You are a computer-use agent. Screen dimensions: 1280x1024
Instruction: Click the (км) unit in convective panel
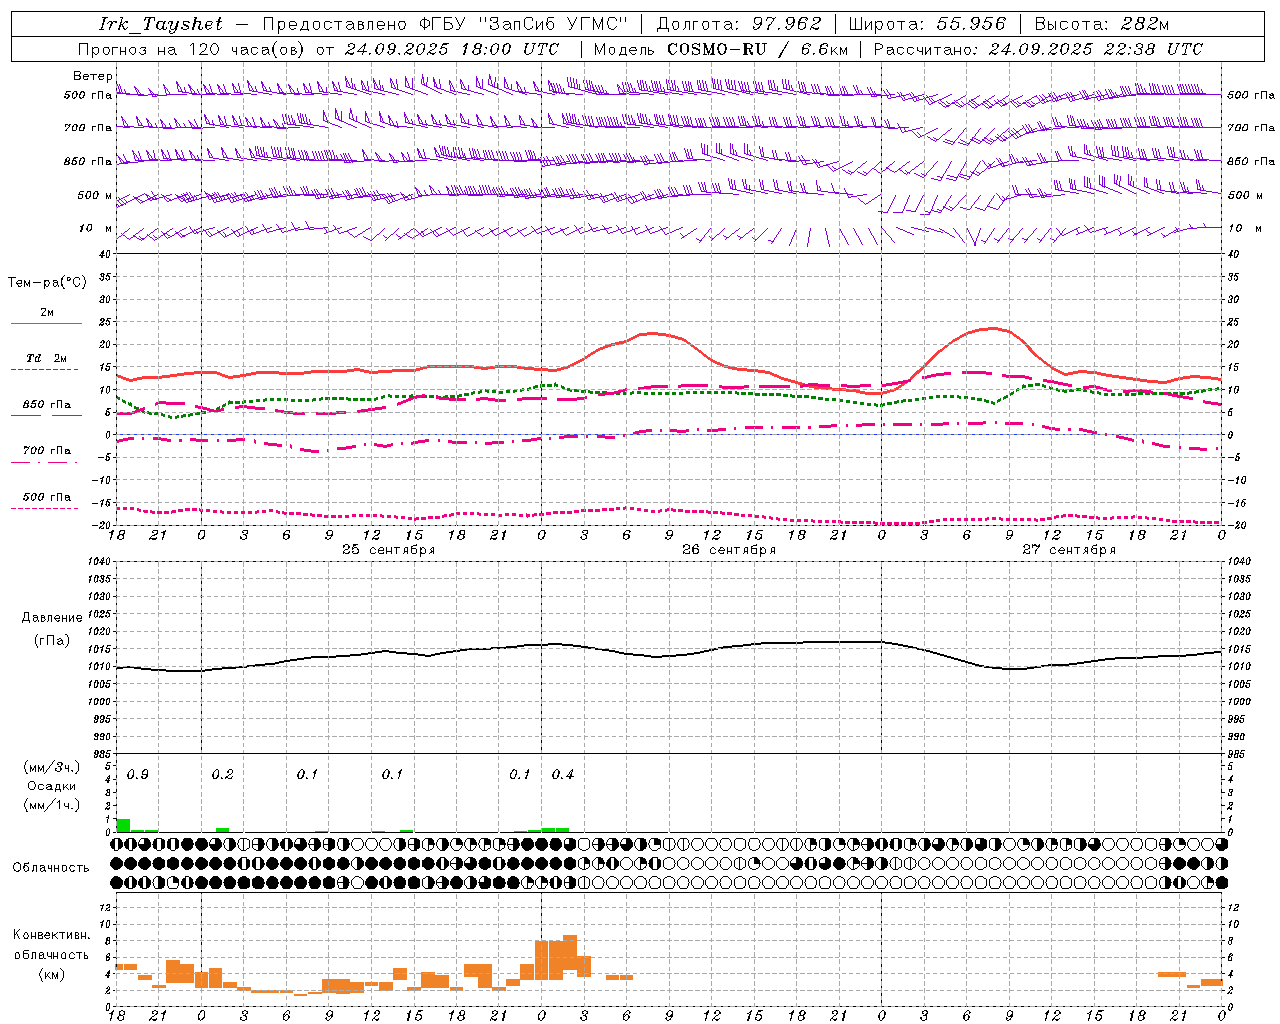coord(52,974)
